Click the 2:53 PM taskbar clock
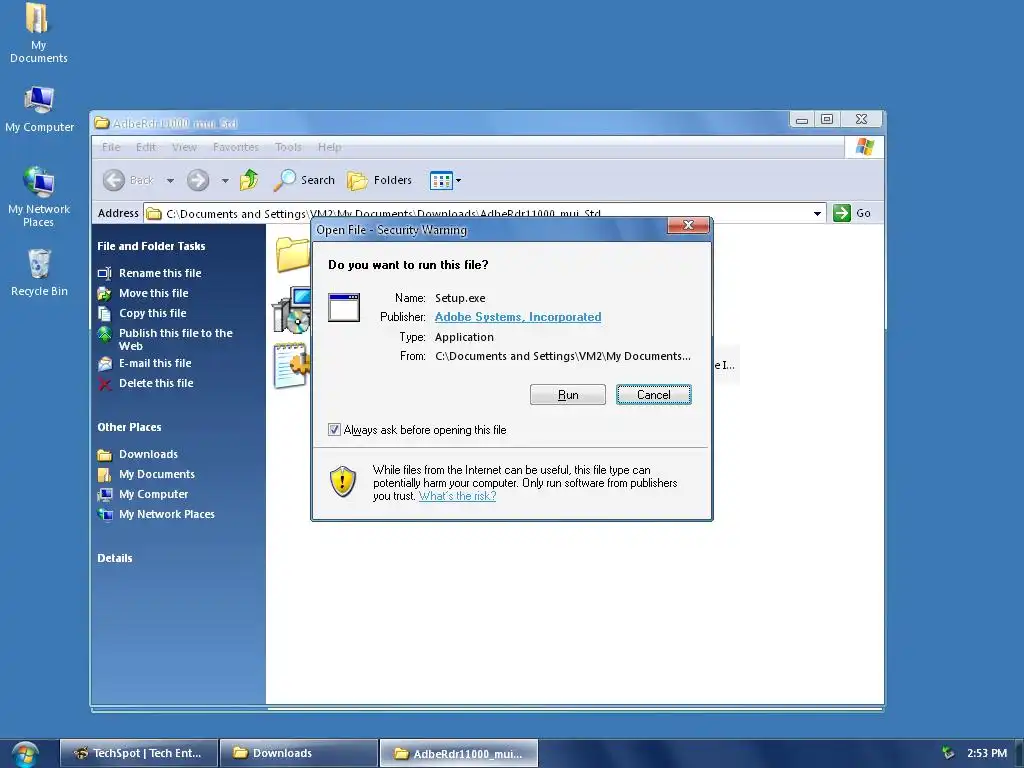 987,753
